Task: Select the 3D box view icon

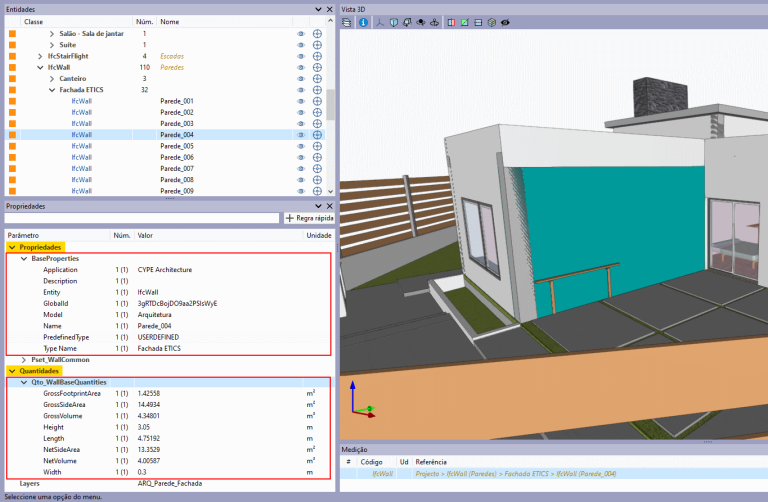Action: pyautogui.click(x=394, y=23)
